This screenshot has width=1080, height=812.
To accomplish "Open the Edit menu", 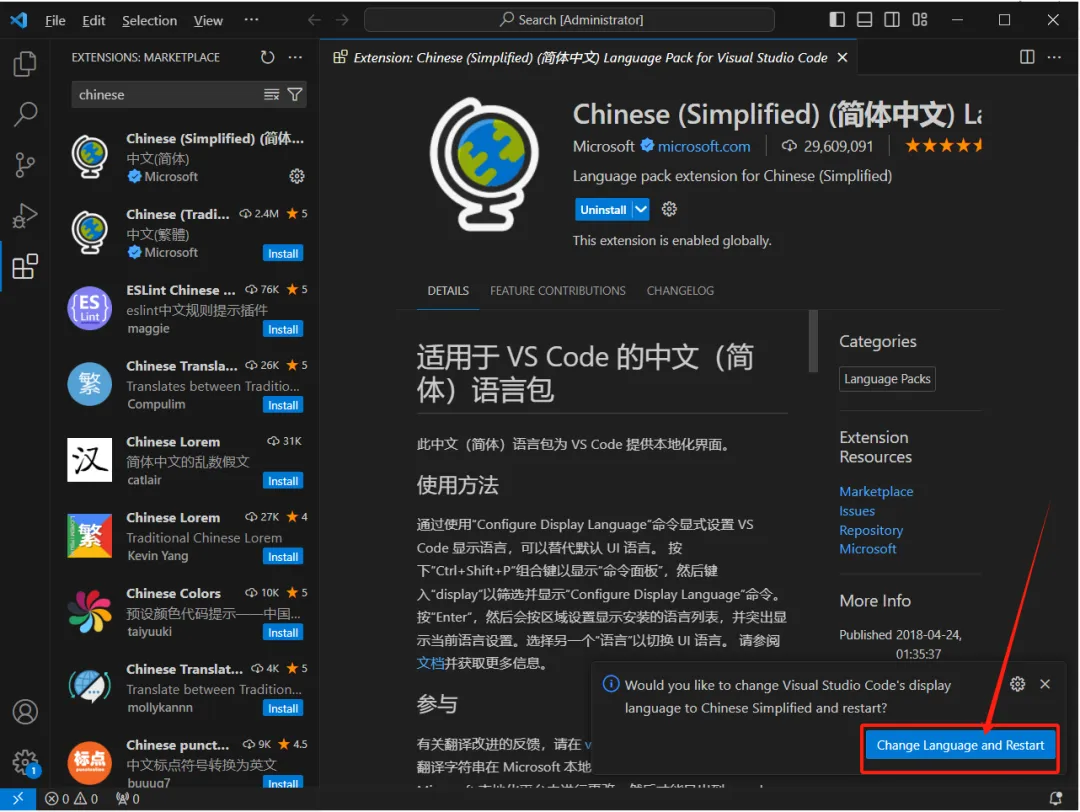I will coord(94,21).
